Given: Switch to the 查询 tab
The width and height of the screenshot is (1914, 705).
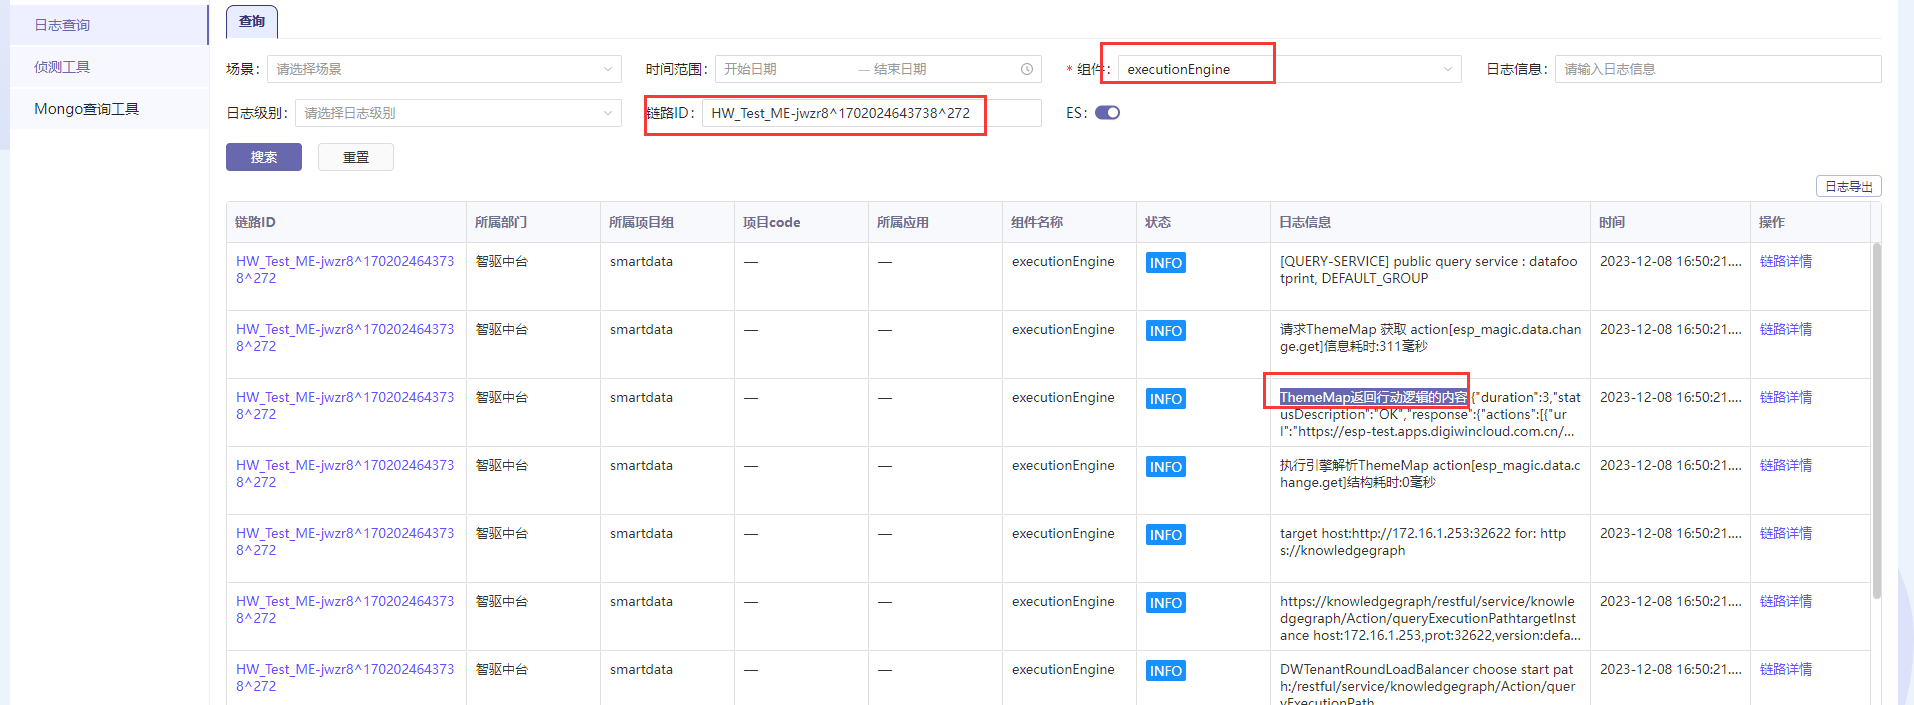Looking at the screenshot, I should (252, 21).
